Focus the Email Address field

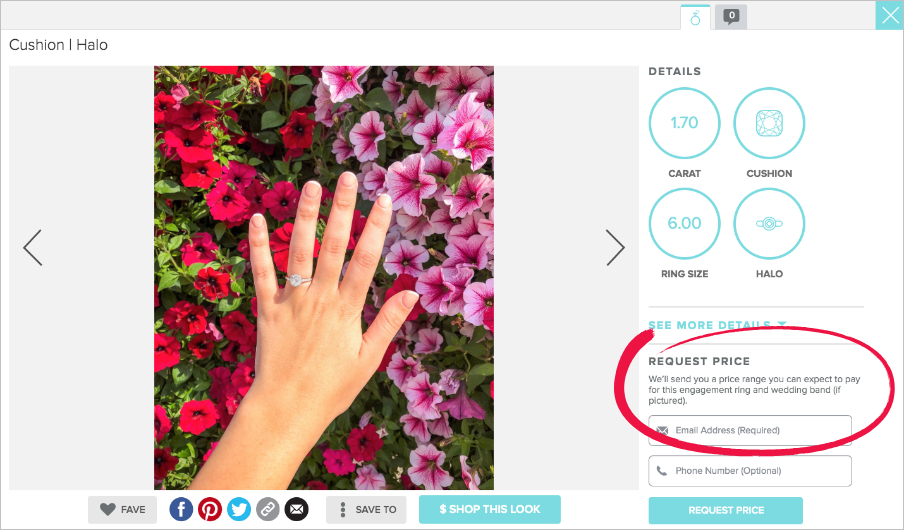click(x=749, y=430)
